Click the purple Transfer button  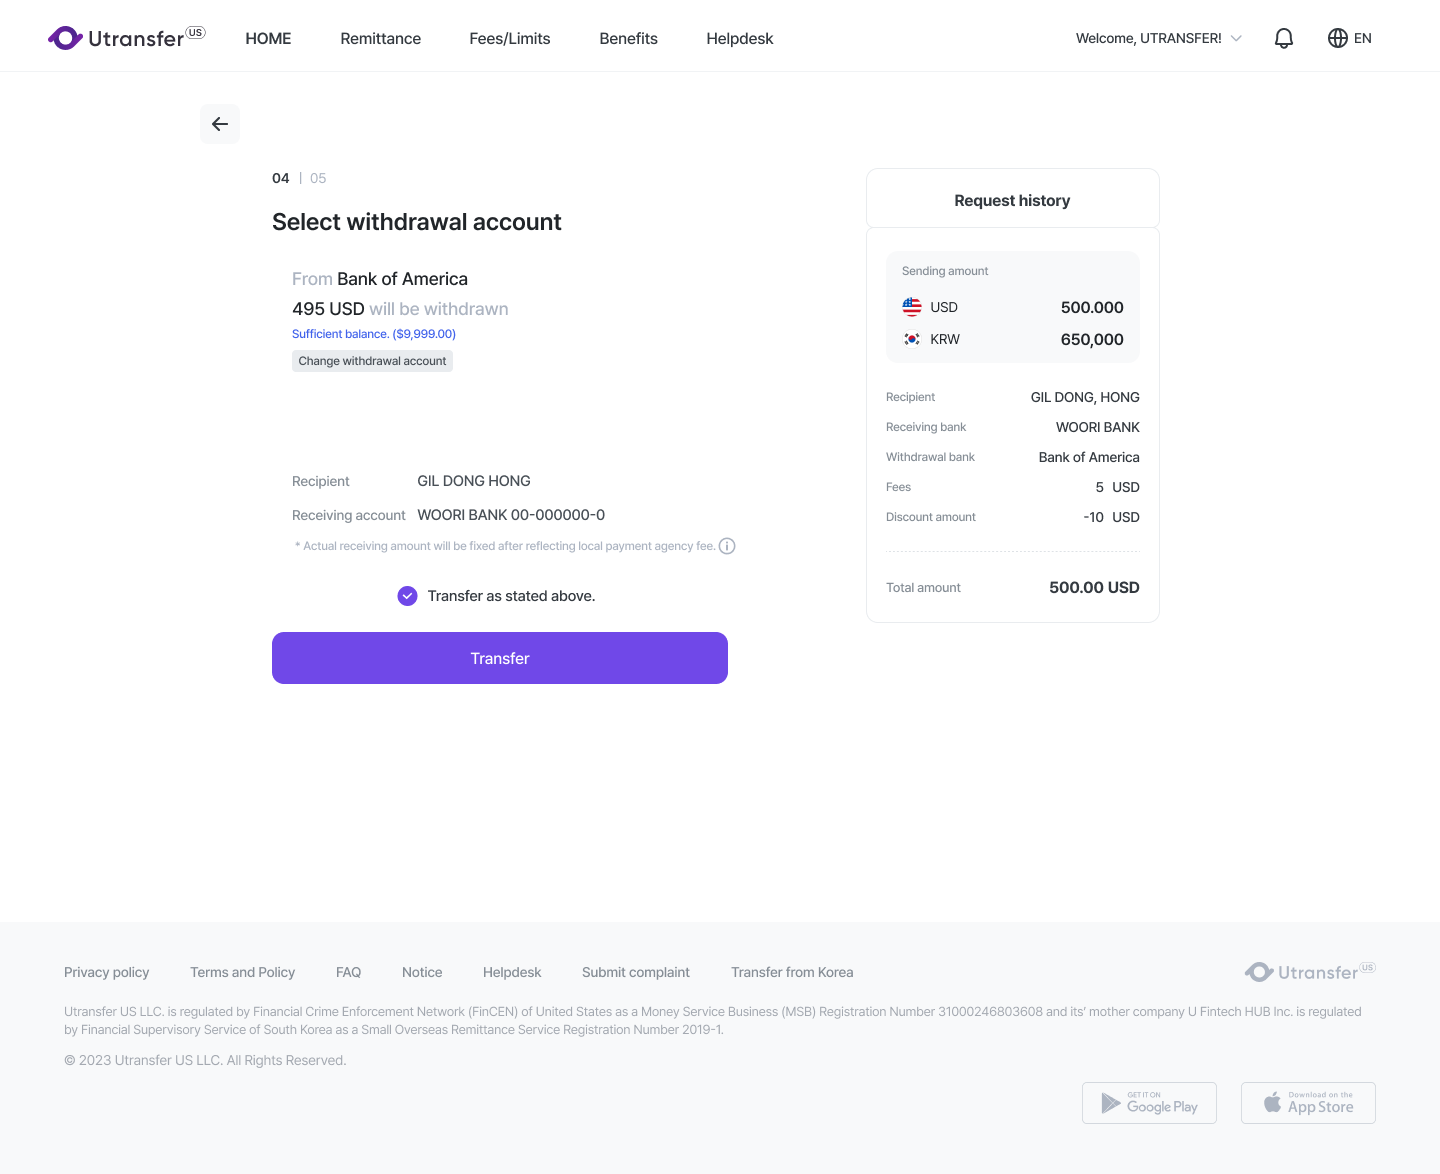500,658
